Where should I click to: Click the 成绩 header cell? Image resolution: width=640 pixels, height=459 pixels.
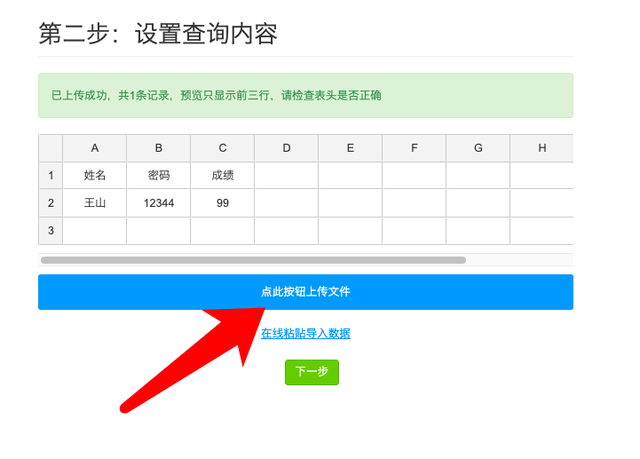222,175
